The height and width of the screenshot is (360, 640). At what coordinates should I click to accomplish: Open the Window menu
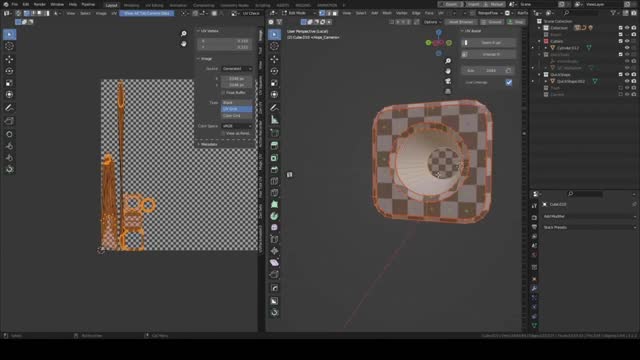click(x=57, y=4)
